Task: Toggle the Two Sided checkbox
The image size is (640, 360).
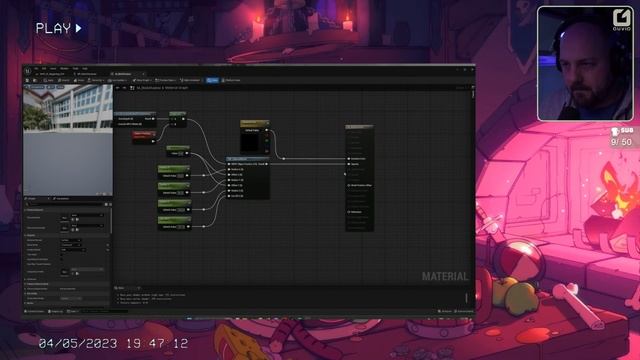Action: pos(62,255)
